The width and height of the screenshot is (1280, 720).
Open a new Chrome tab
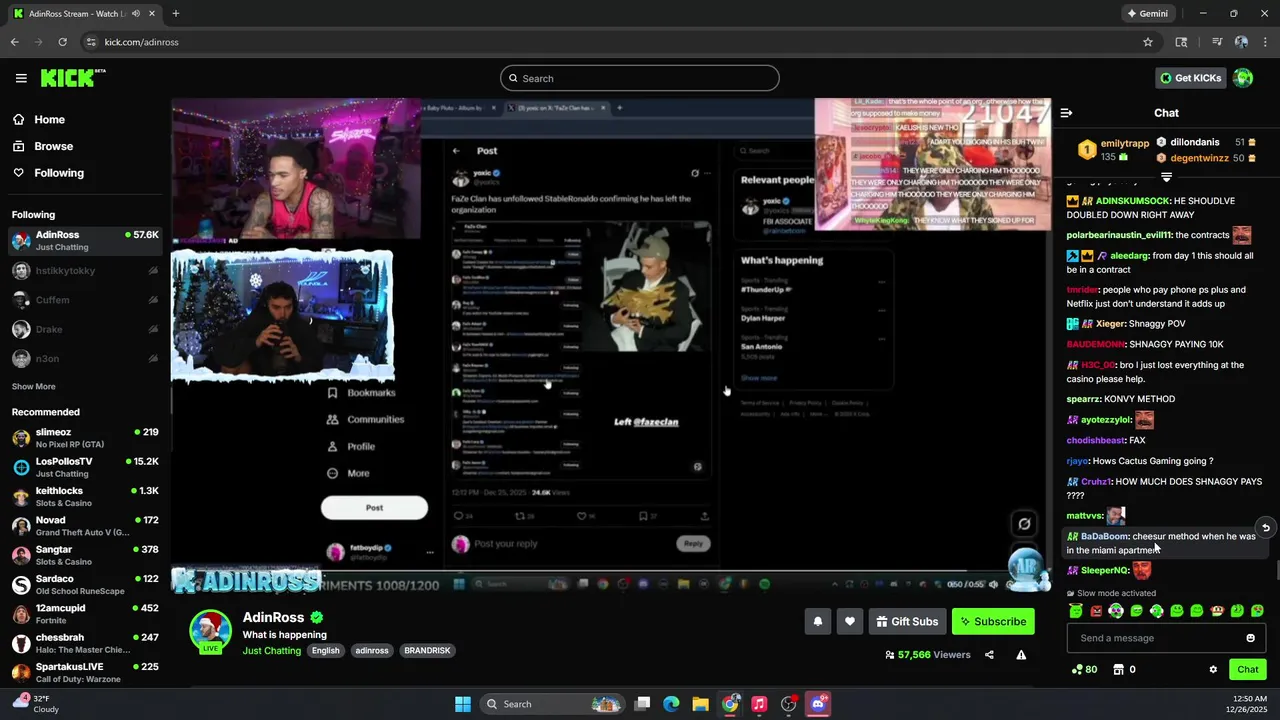click(176, 14)
